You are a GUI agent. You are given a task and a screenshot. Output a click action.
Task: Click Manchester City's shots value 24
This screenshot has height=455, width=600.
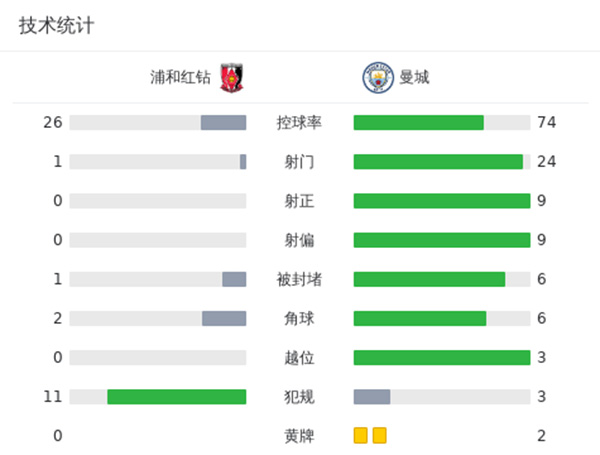[x=546, y=162]
